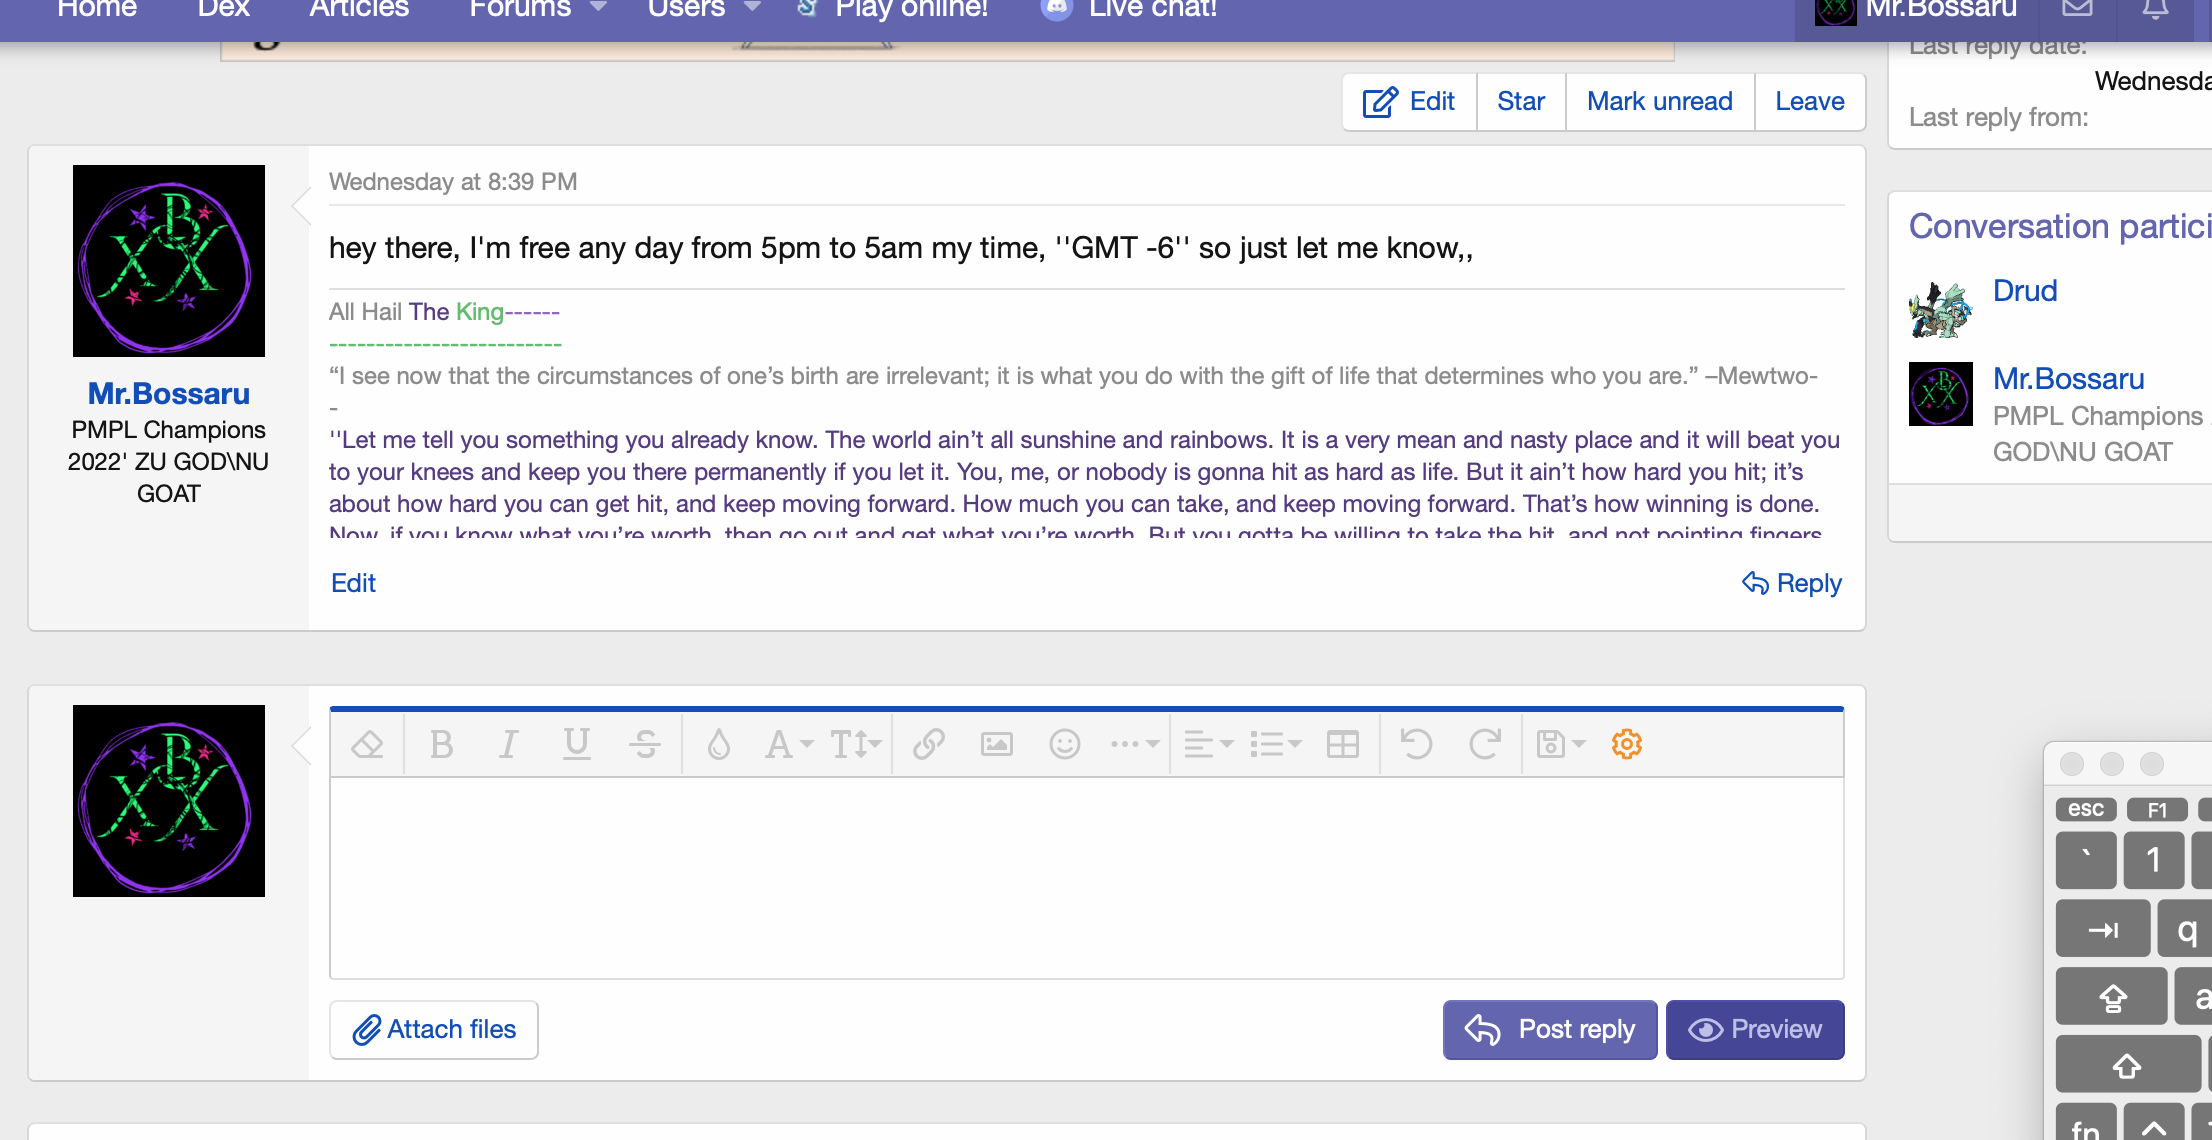Open the text alignment dropdown
This screenshot has width=2212, height=1140.
tap(1208, 745)
